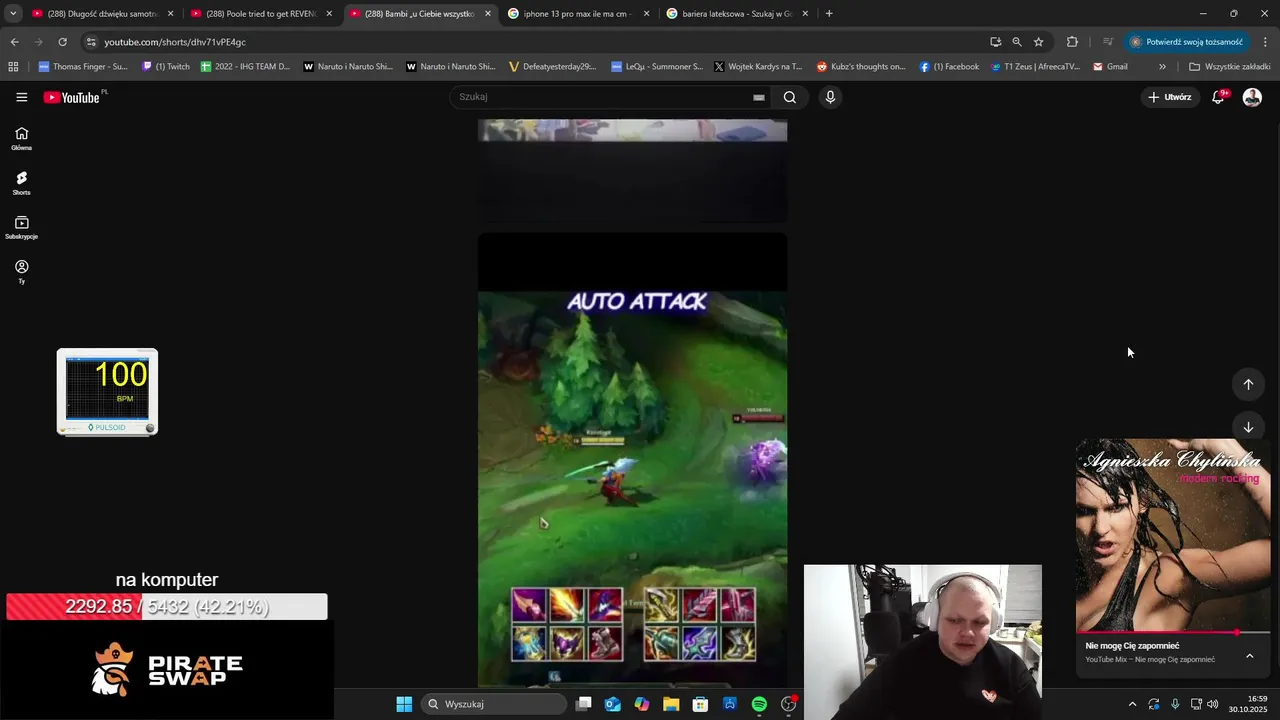This screenshot has height=720, width=1280.
Task: Go to next Short with down arrow
Action: coord(1248,427)
